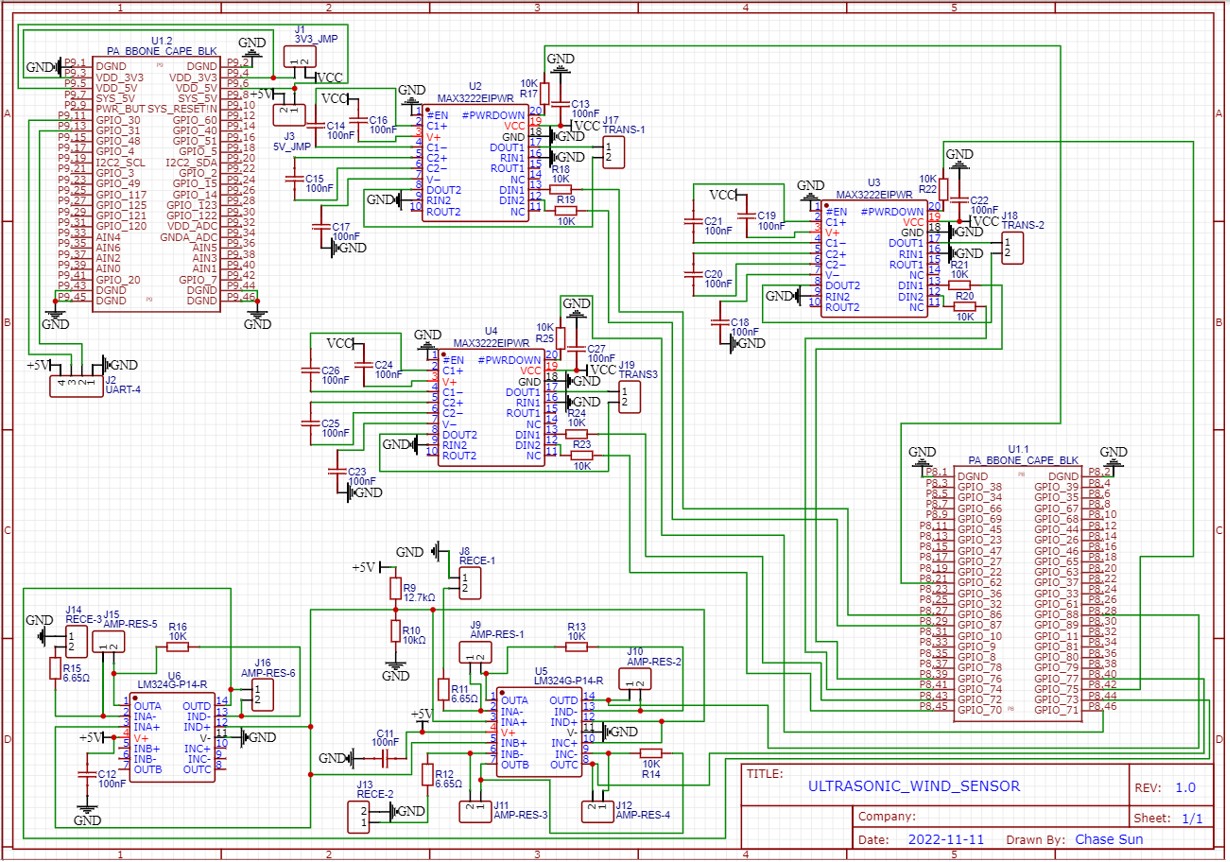
Task: Select the R10 10kΩ resistor value
Action: pos(414,639)
